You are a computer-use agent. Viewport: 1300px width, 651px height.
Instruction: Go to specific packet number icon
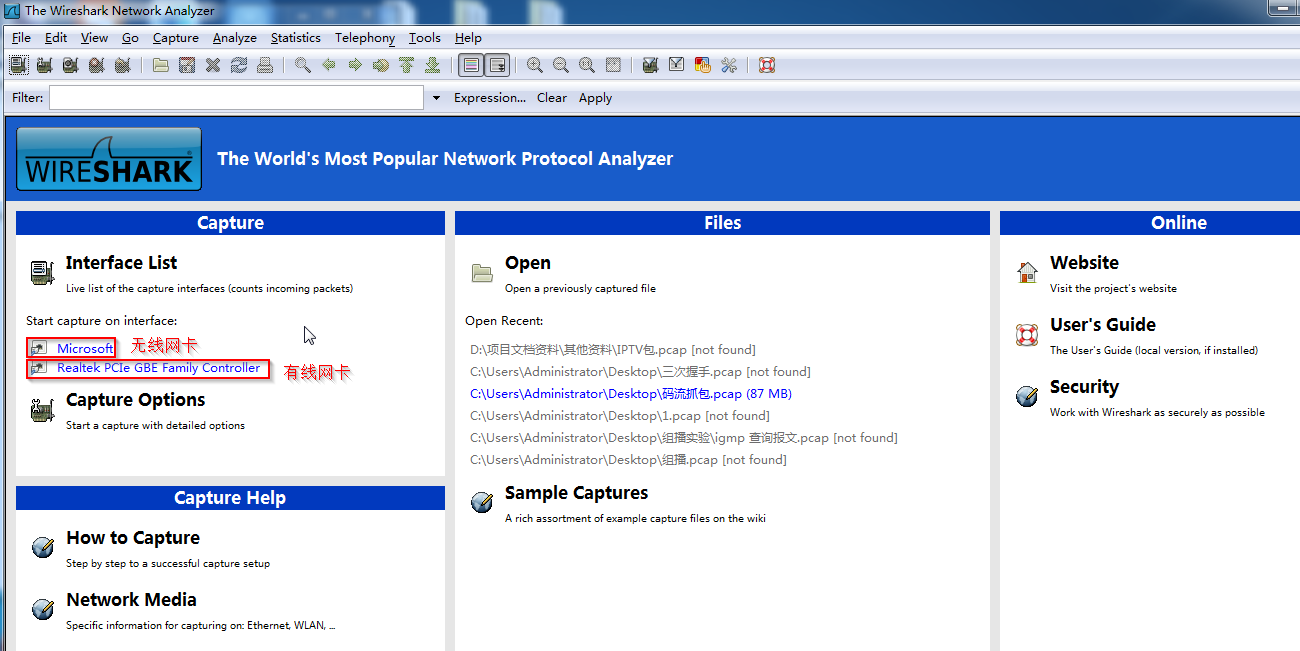pyautogui.click(x=381, y=65)
